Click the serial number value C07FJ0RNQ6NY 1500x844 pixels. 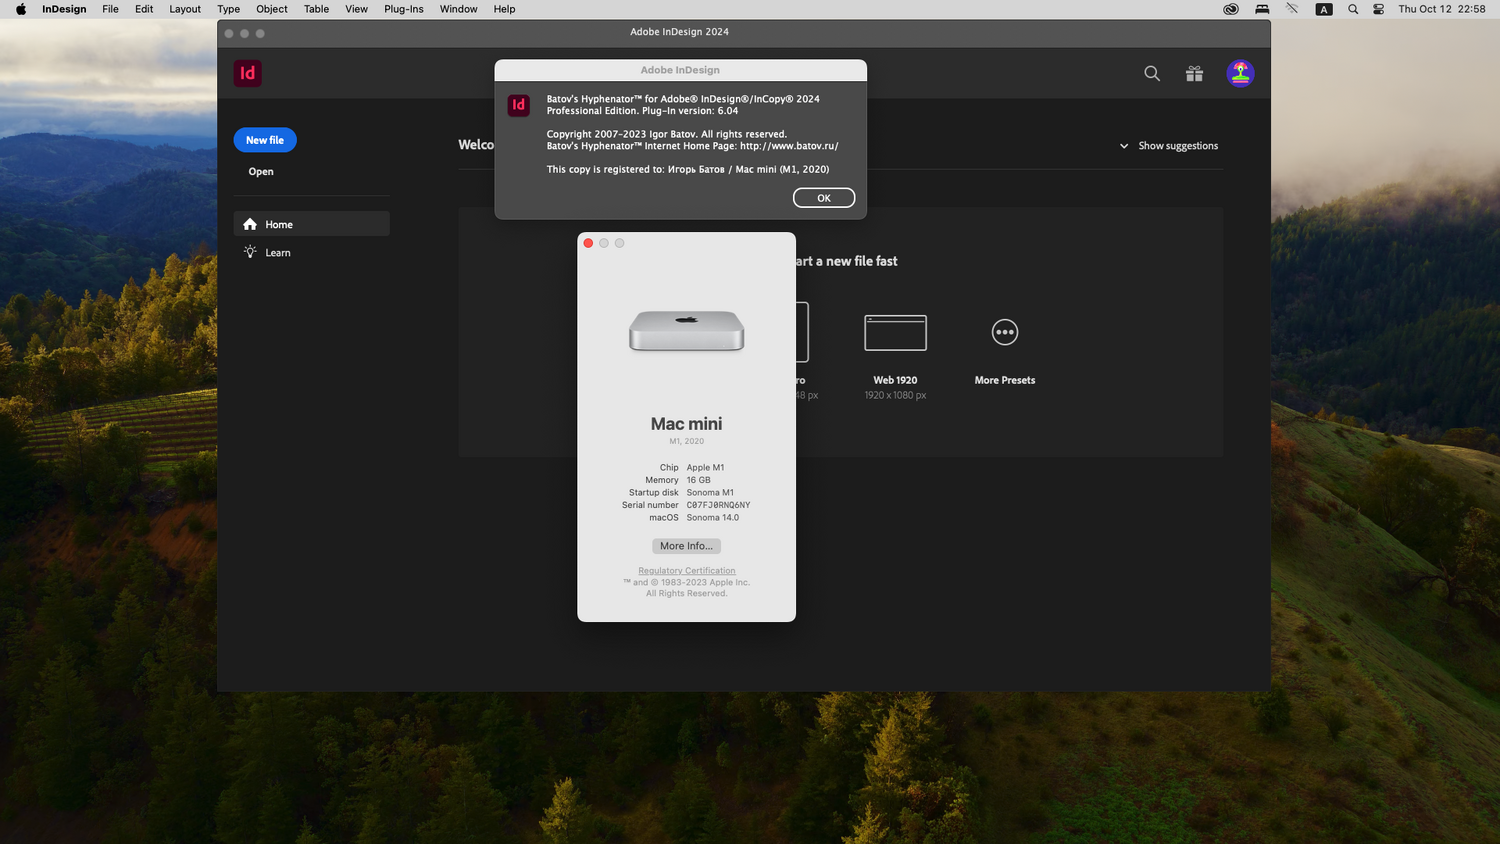pyautogui.click(x=718, y=505)
